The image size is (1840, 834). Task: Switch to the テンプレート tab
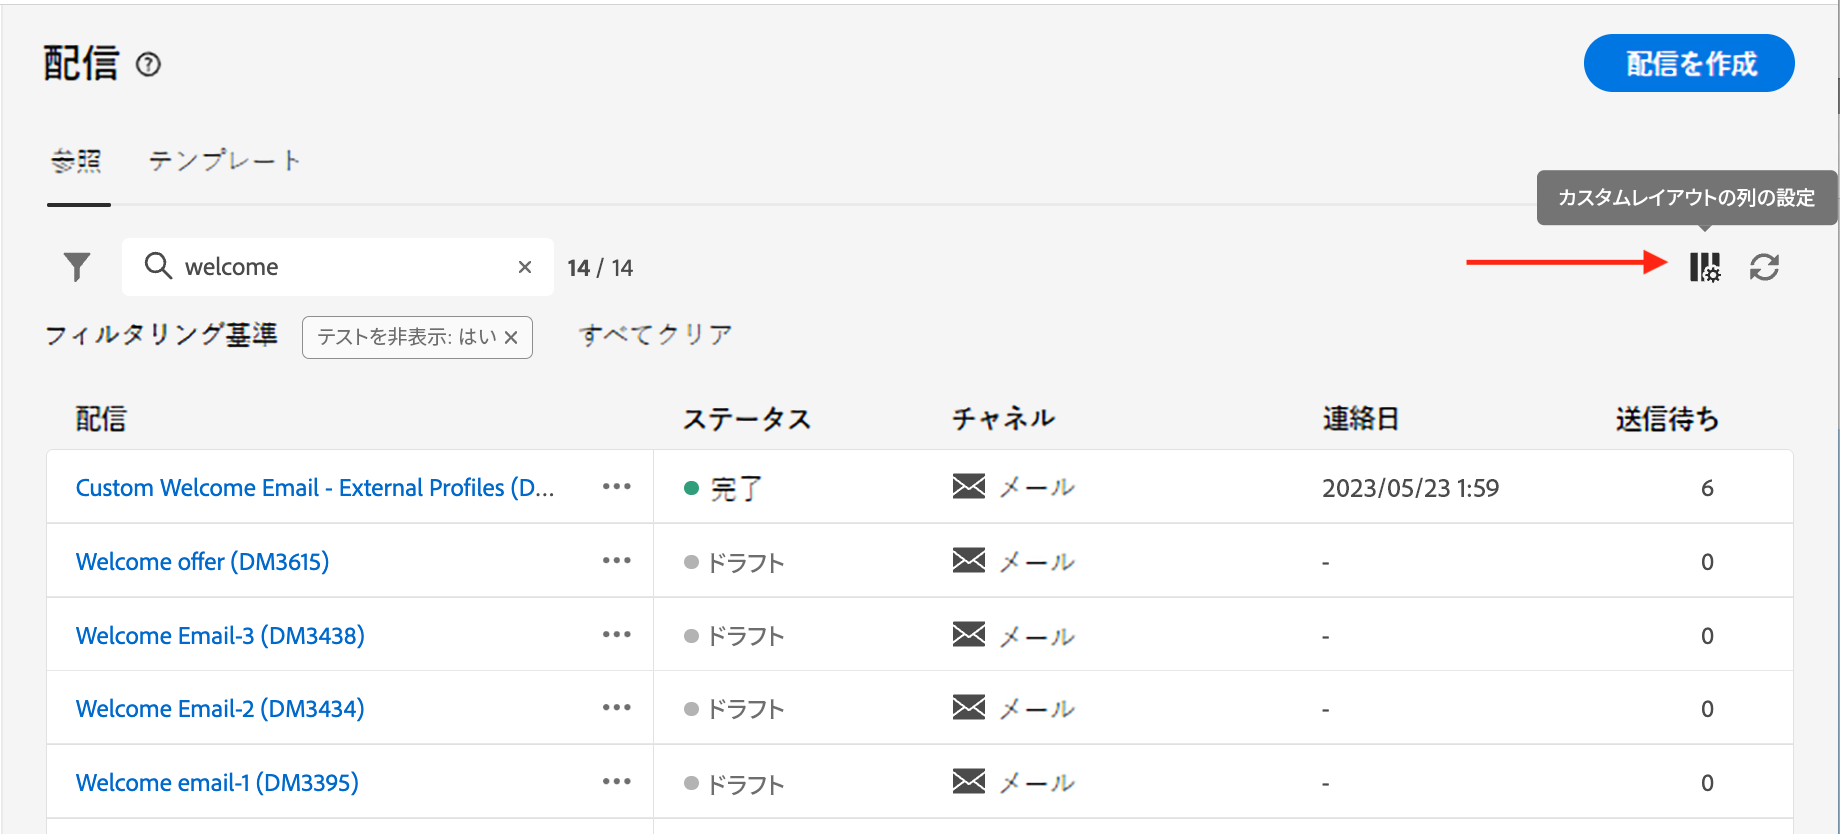tap(224, 161)
